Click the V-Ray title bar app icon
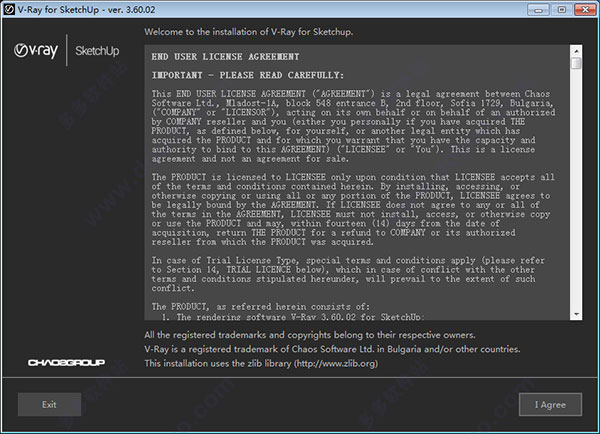This screenshot has width=600, height=434. click(x=9, y=9)
